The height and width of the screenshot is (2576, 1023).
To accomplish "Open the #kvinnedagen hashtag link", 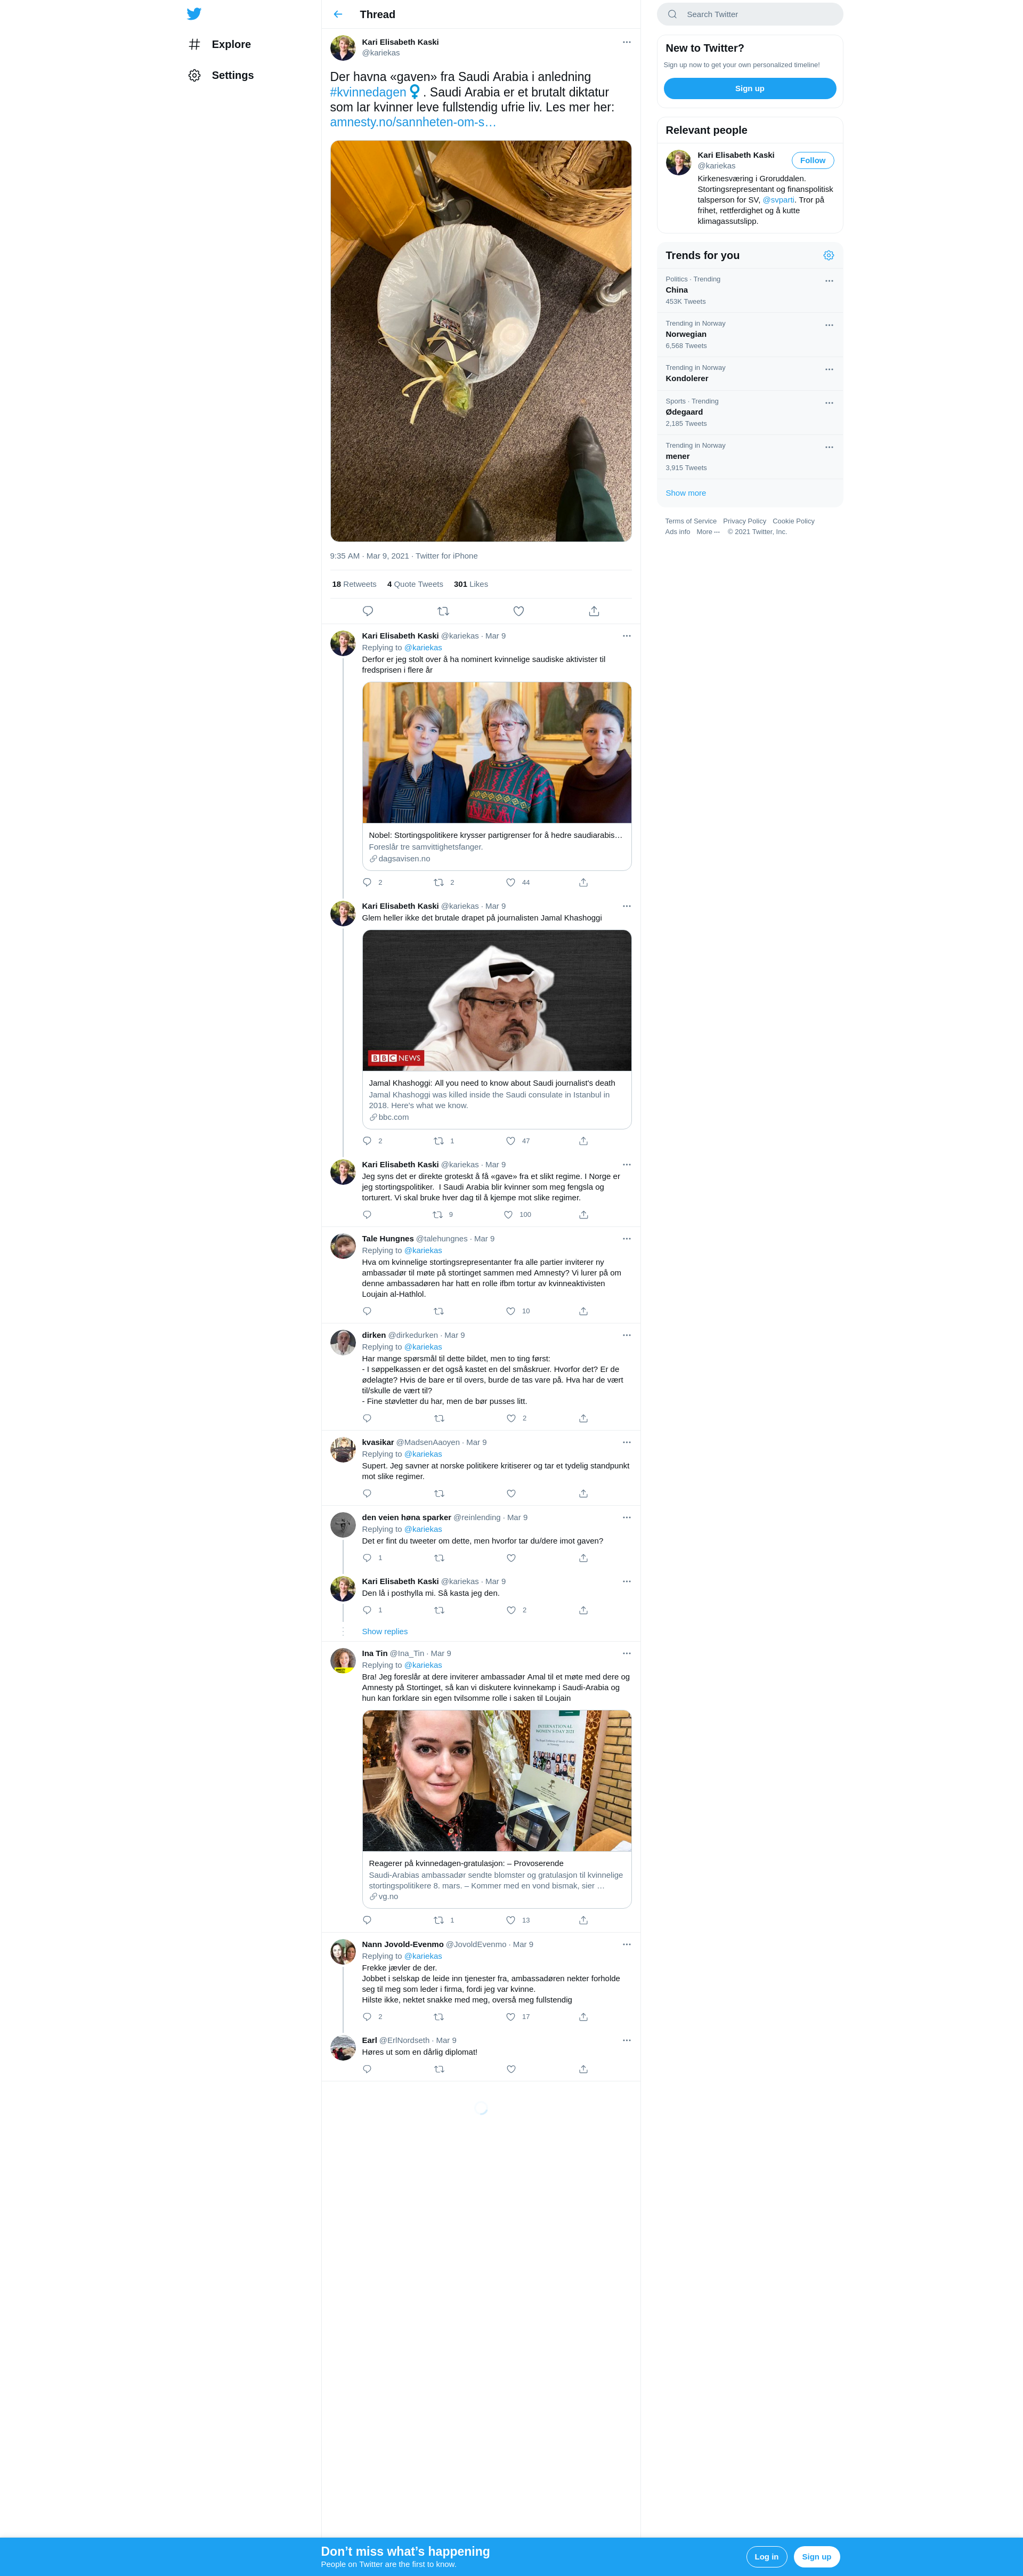I will click(368, 92).
